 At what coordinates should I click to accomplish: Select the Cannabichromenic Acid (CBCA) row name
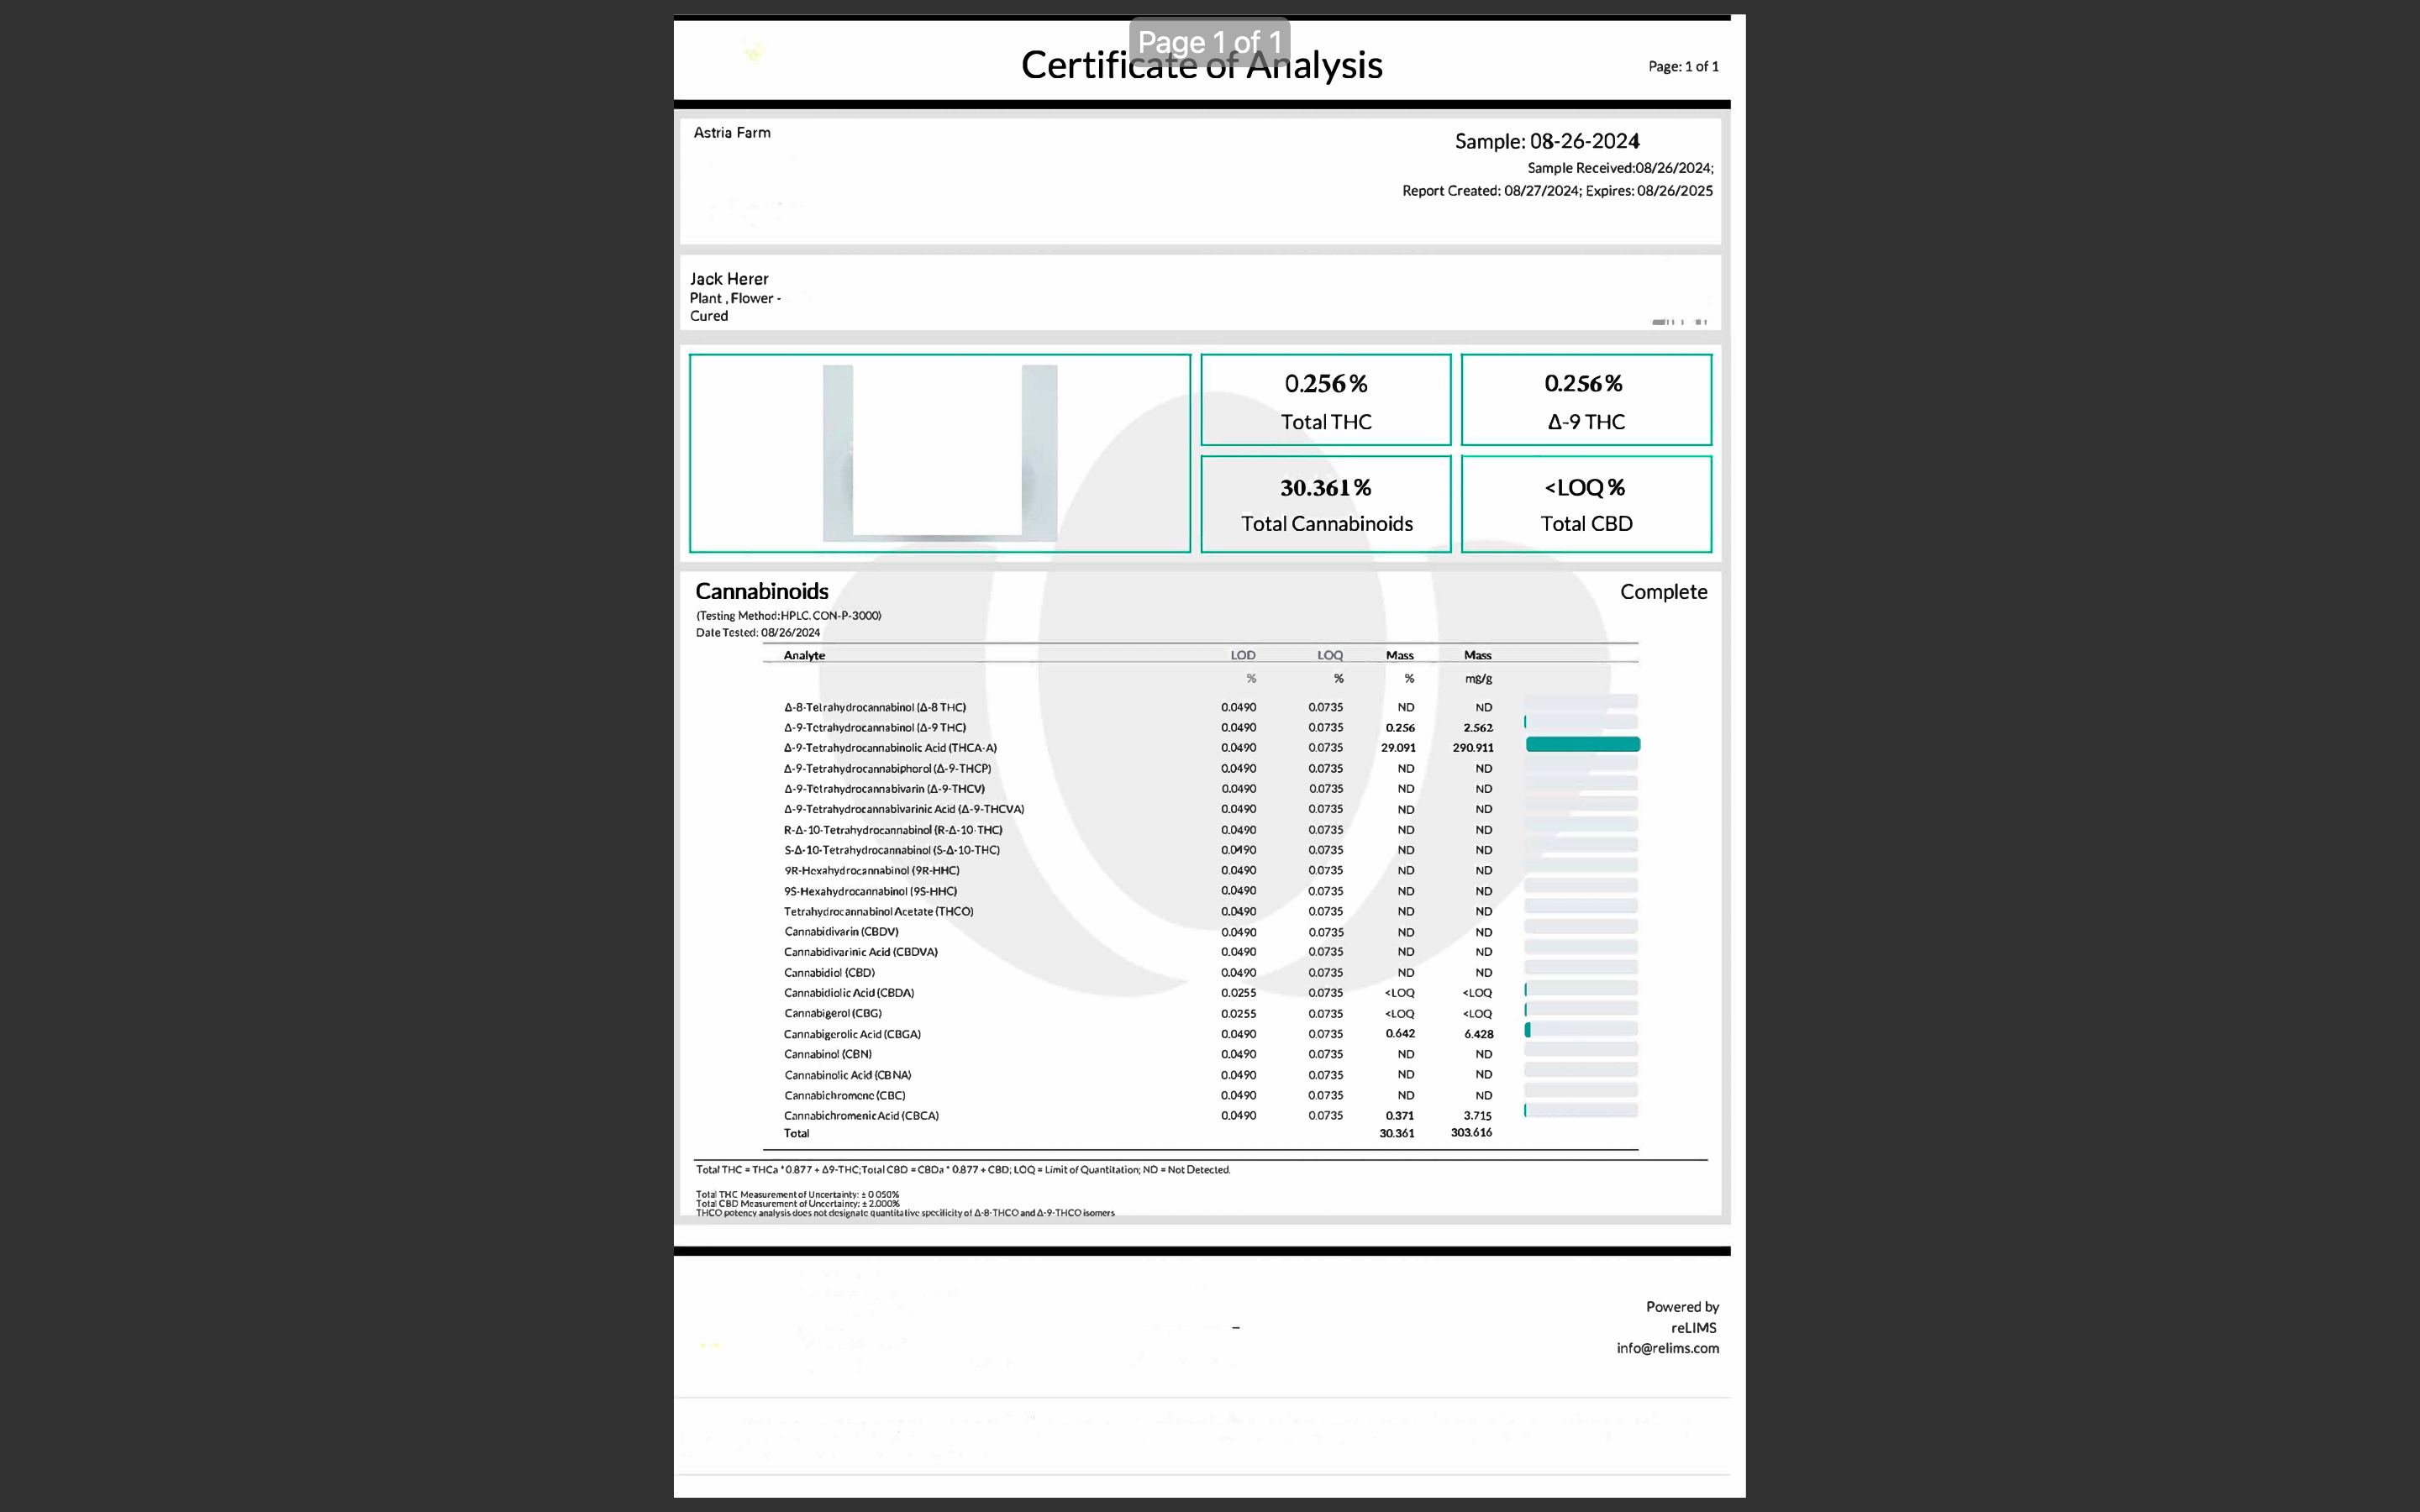pyautogui.click(x=861, y=1116)
